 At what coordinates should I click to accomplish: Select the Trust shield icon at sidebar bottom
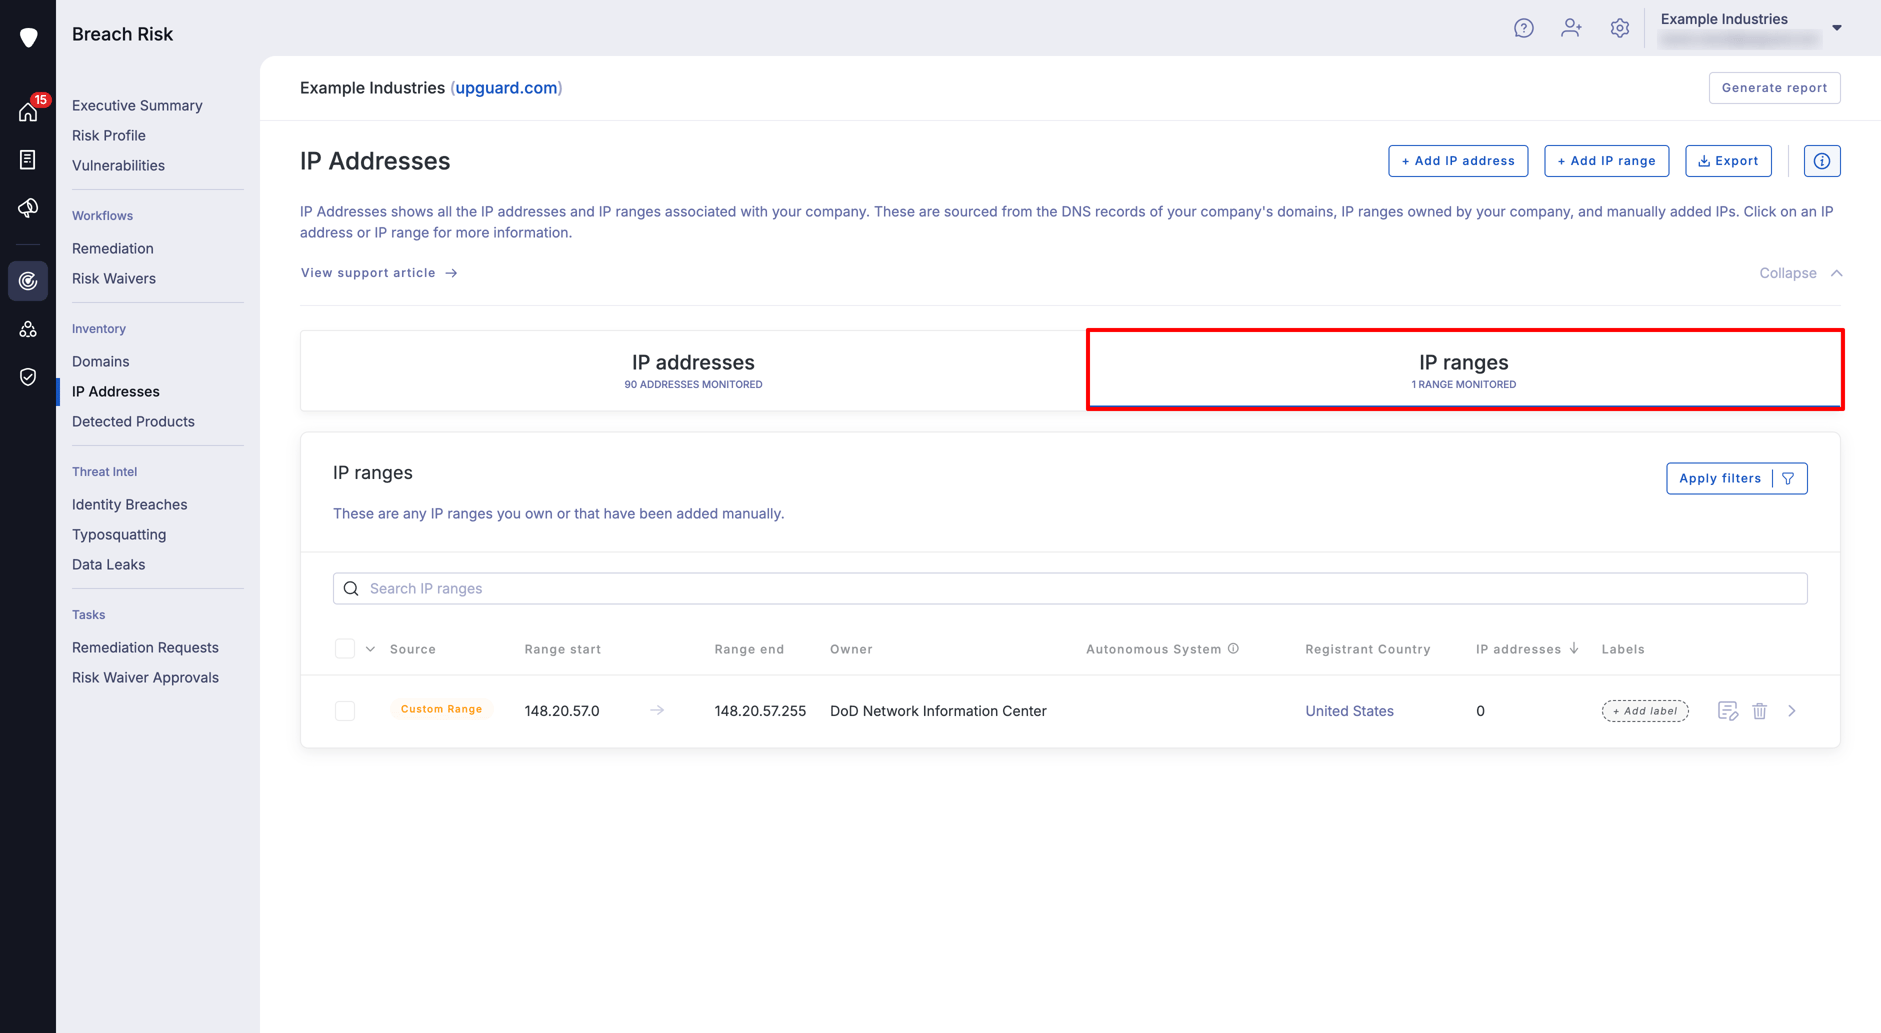click(x=27, y=377)
